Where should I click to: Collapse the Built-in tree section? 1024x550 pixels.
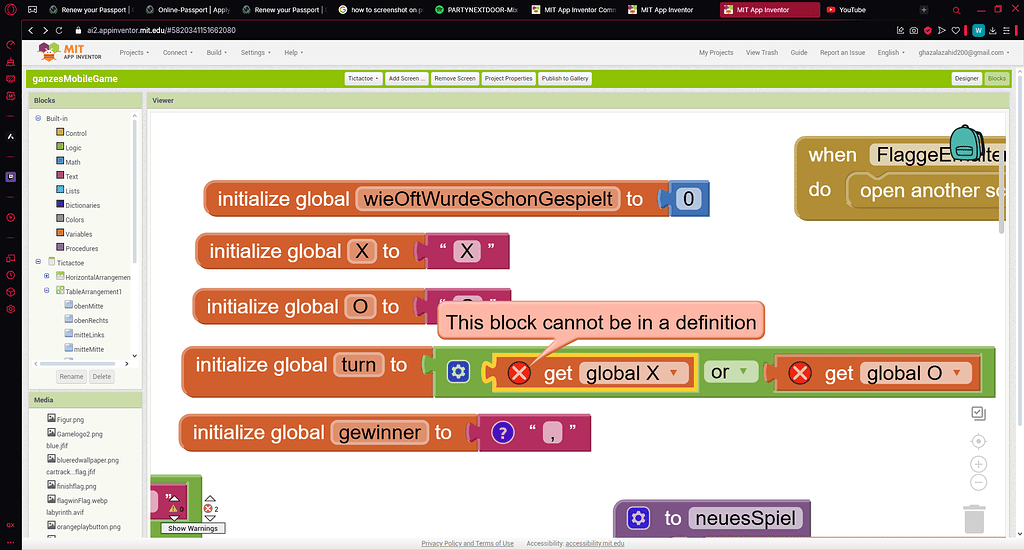pyautogui.click(x=38, y=118)
